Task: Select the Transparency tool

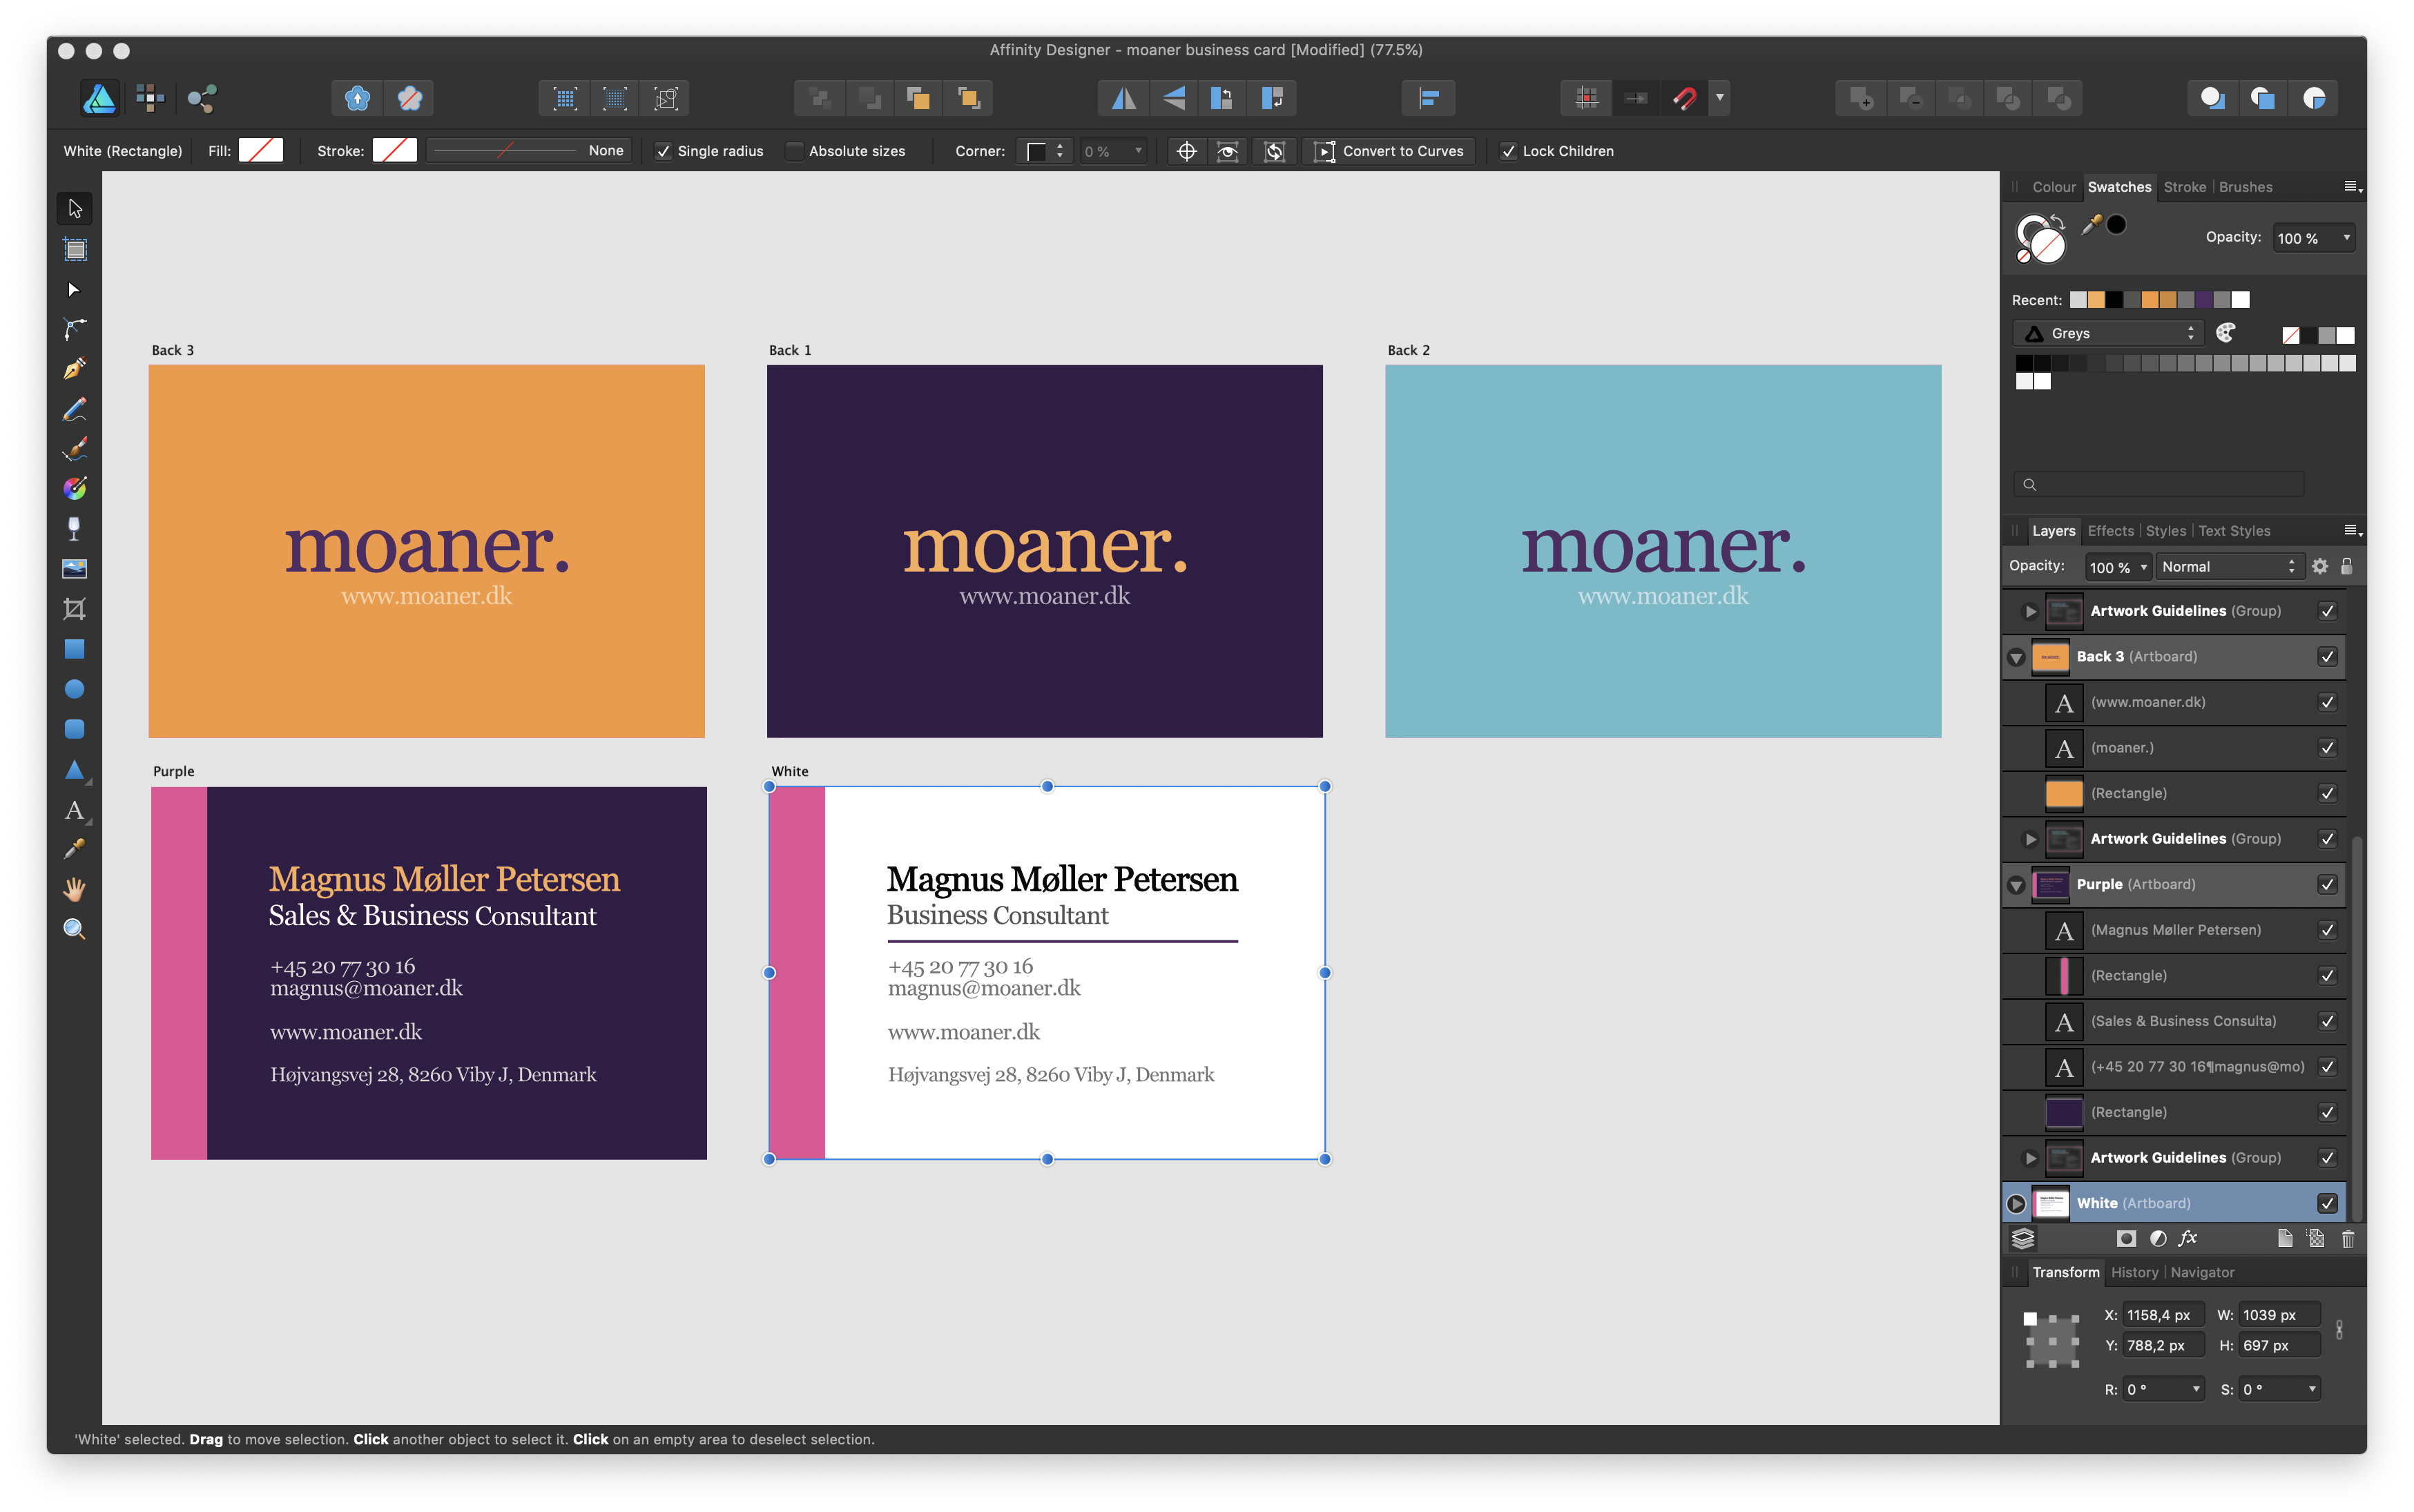Action: [74, 529]
